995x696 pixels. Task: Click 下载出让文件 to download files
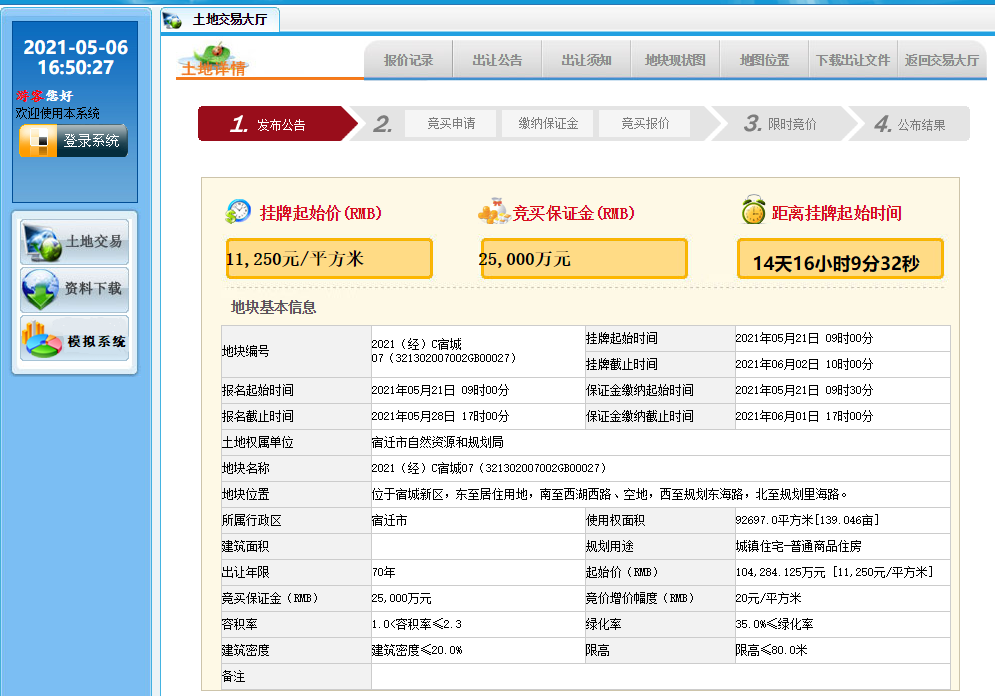852,60
